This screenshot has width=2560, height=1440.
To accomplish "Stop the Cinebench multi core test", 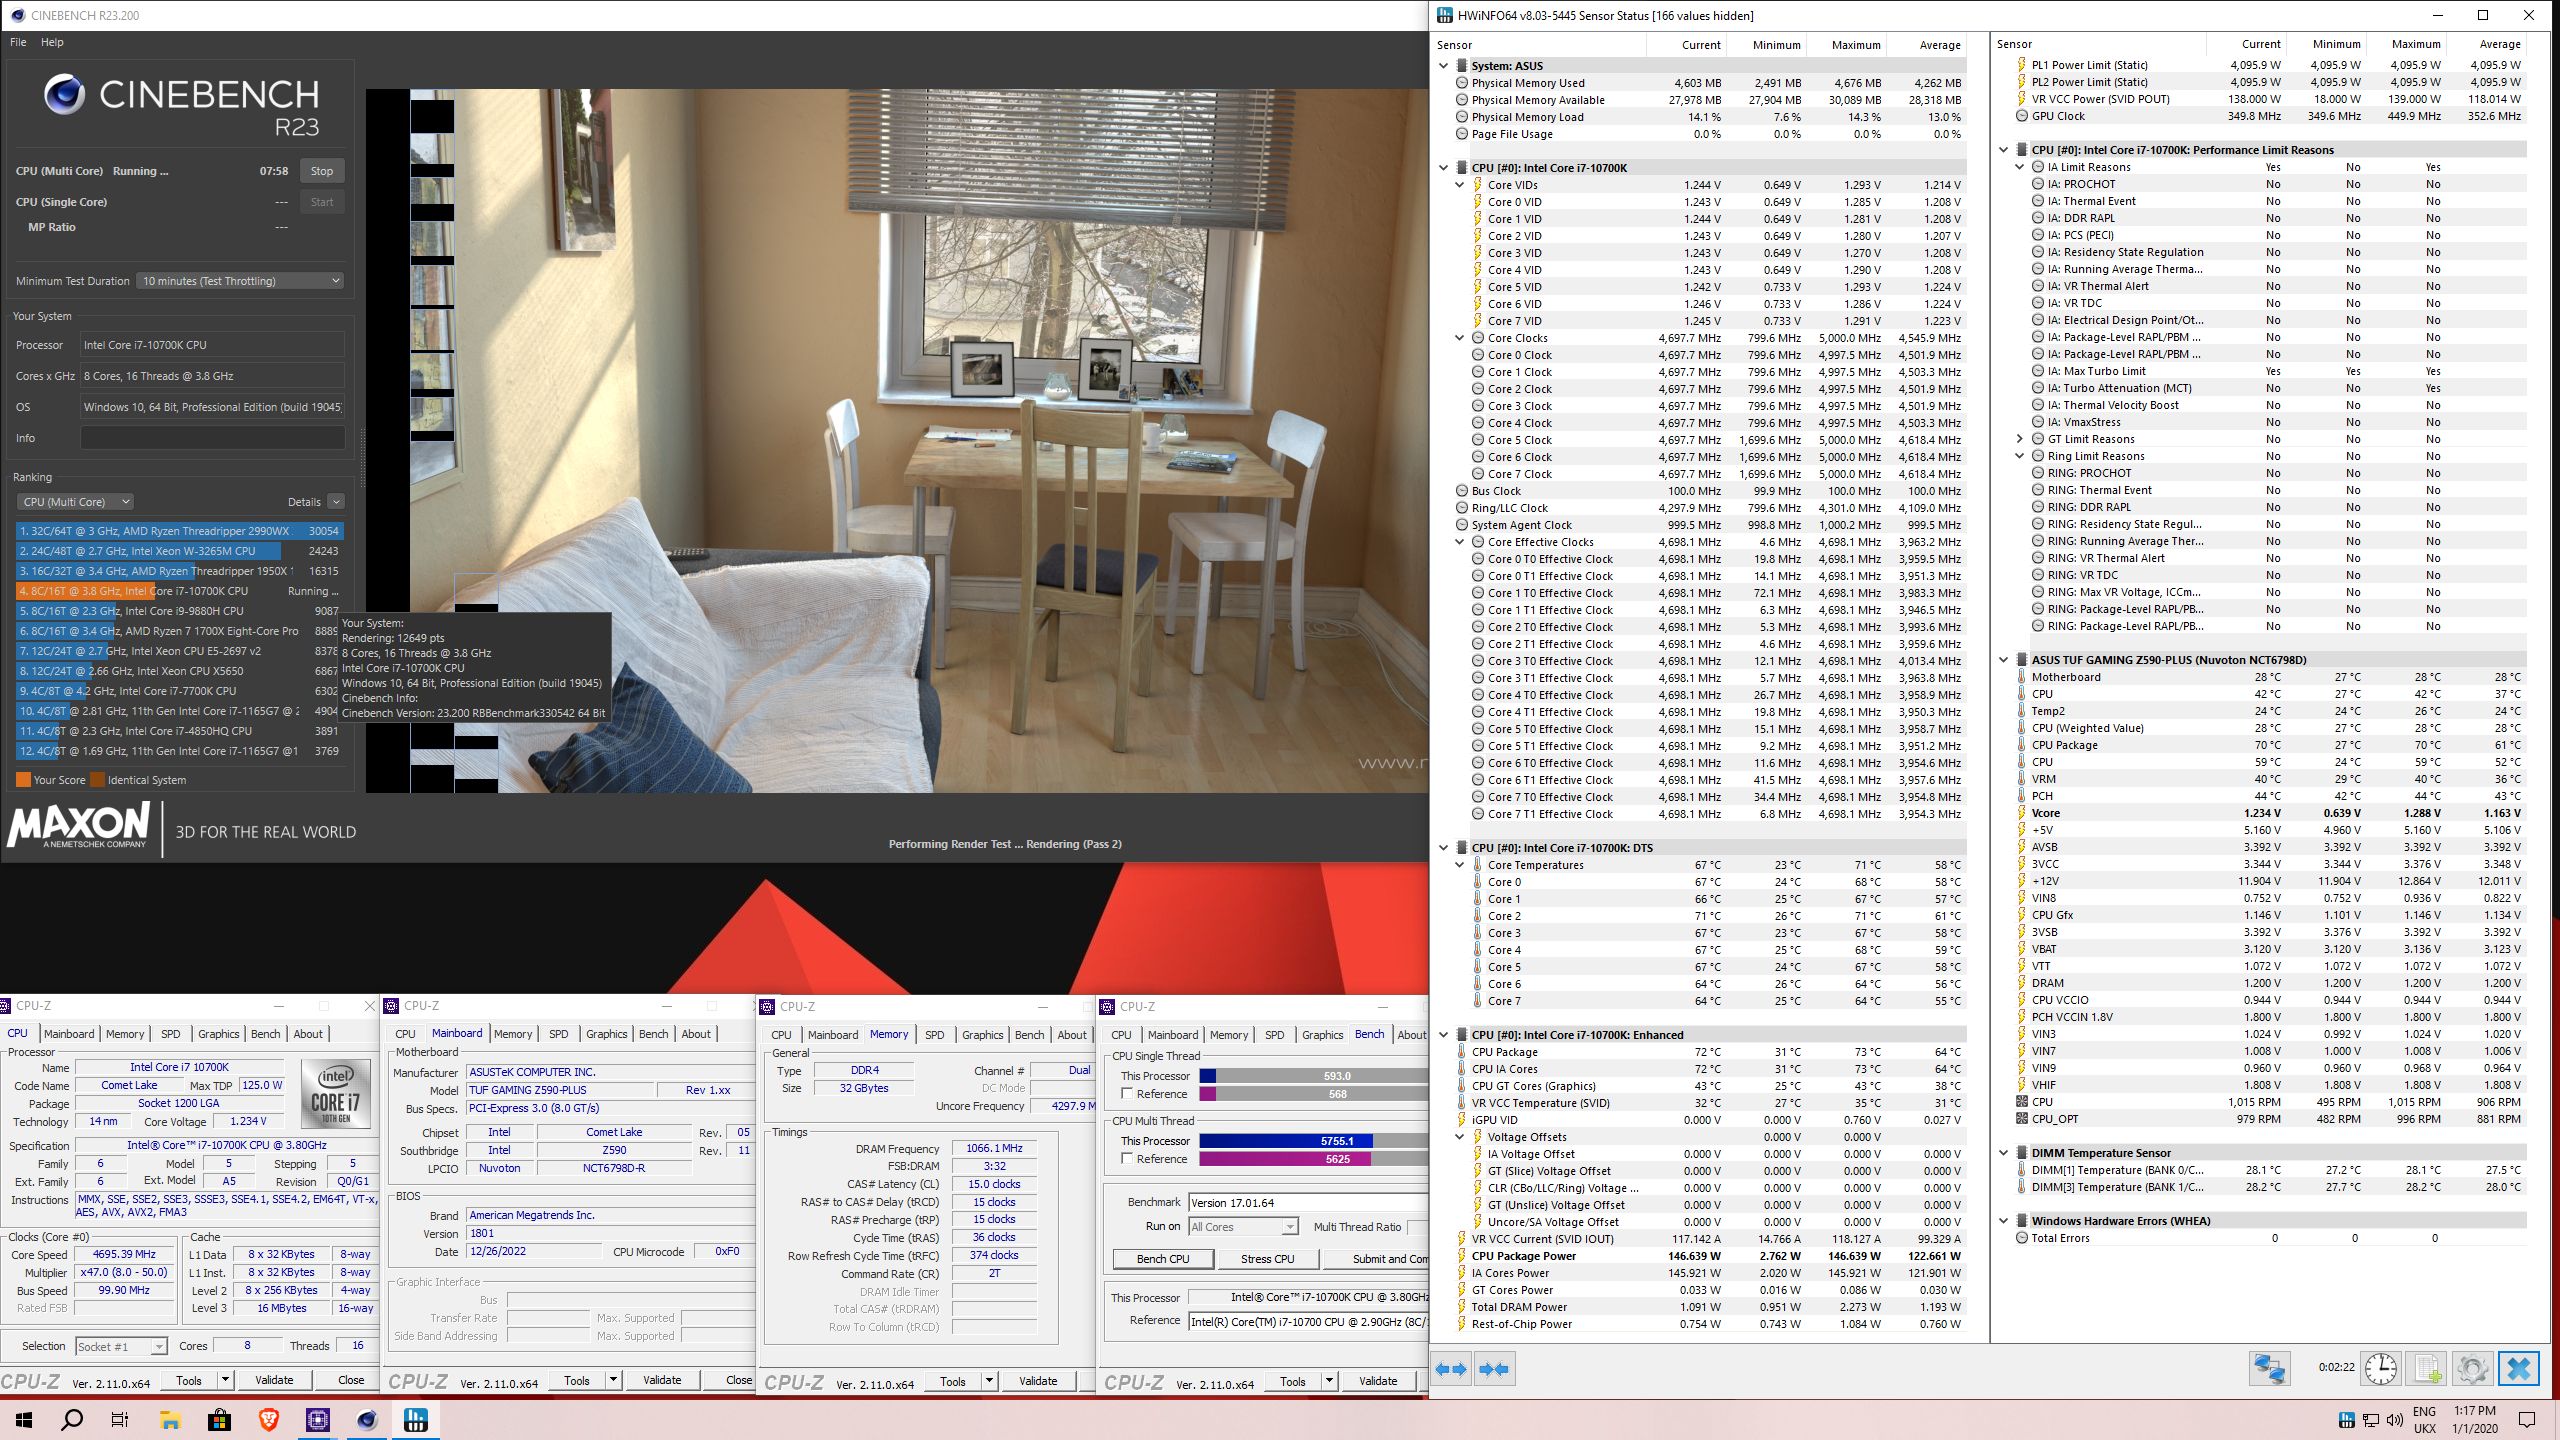I will tap(322, 171).
